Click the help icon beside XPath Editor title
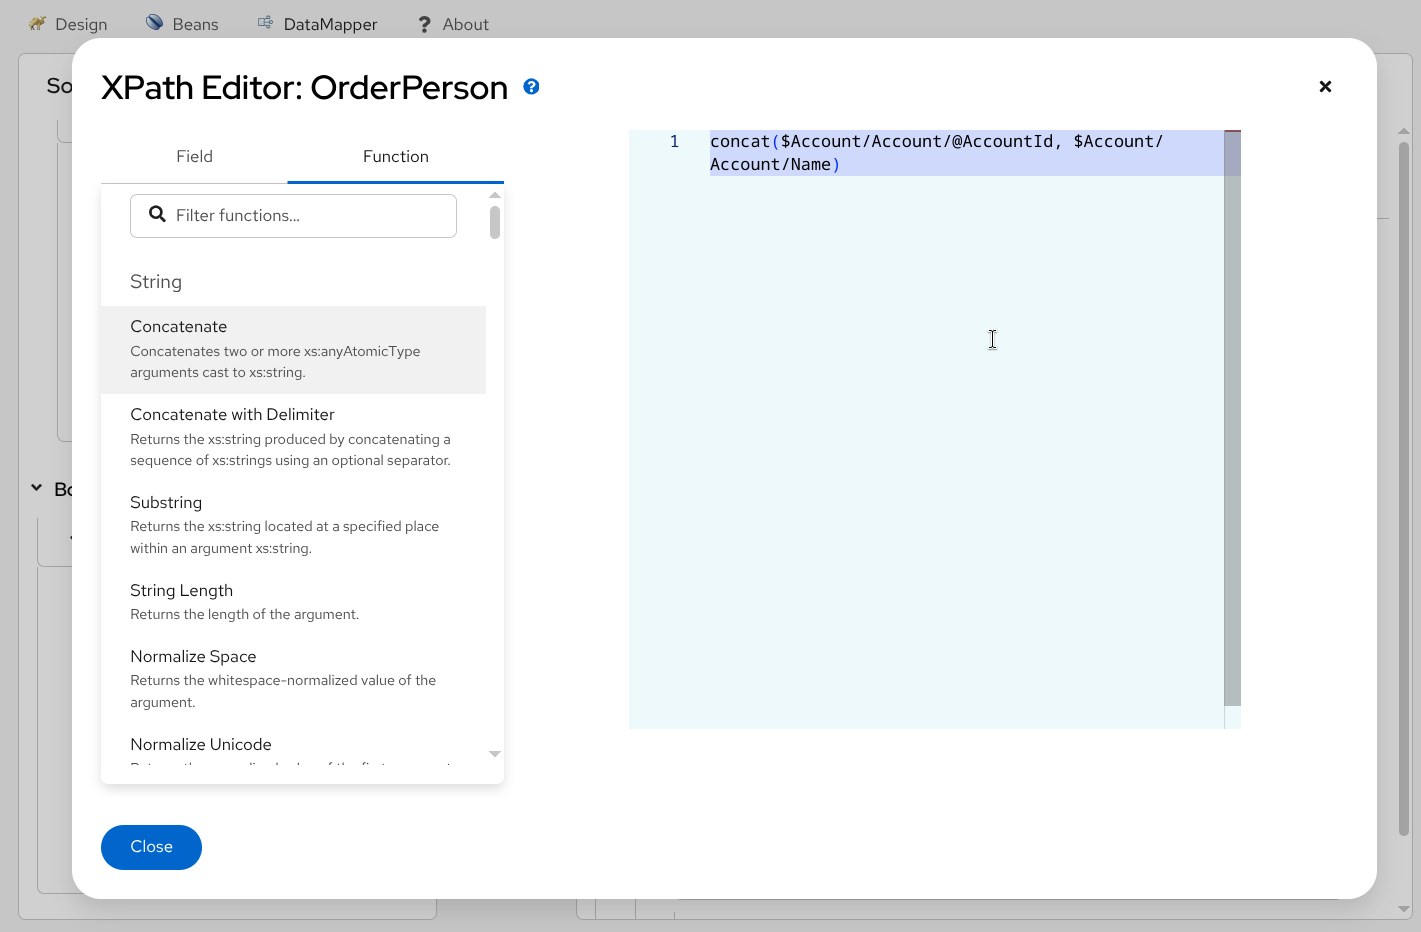The height and width of the screenshot is (932, 1421). pyautogui.click(x=531, y=87)
